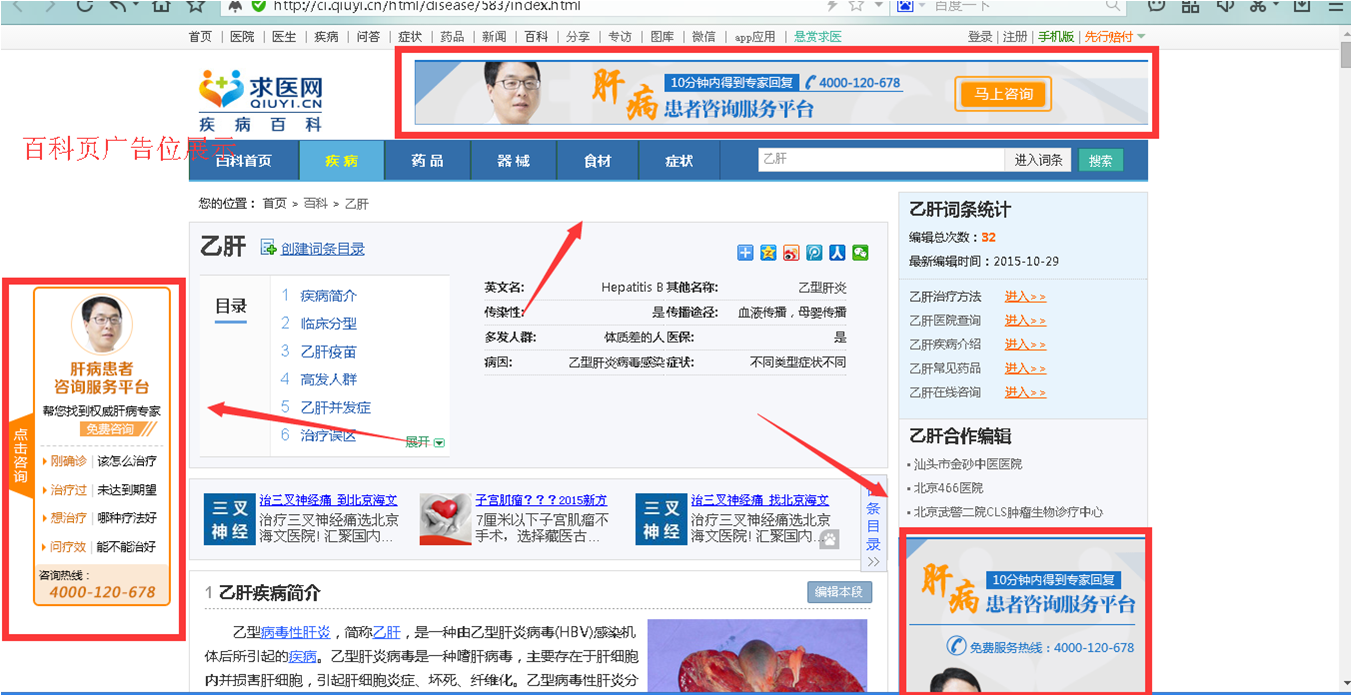
Task: Share to Qzone via yellow star icon
Action: [x=768, y=253]
